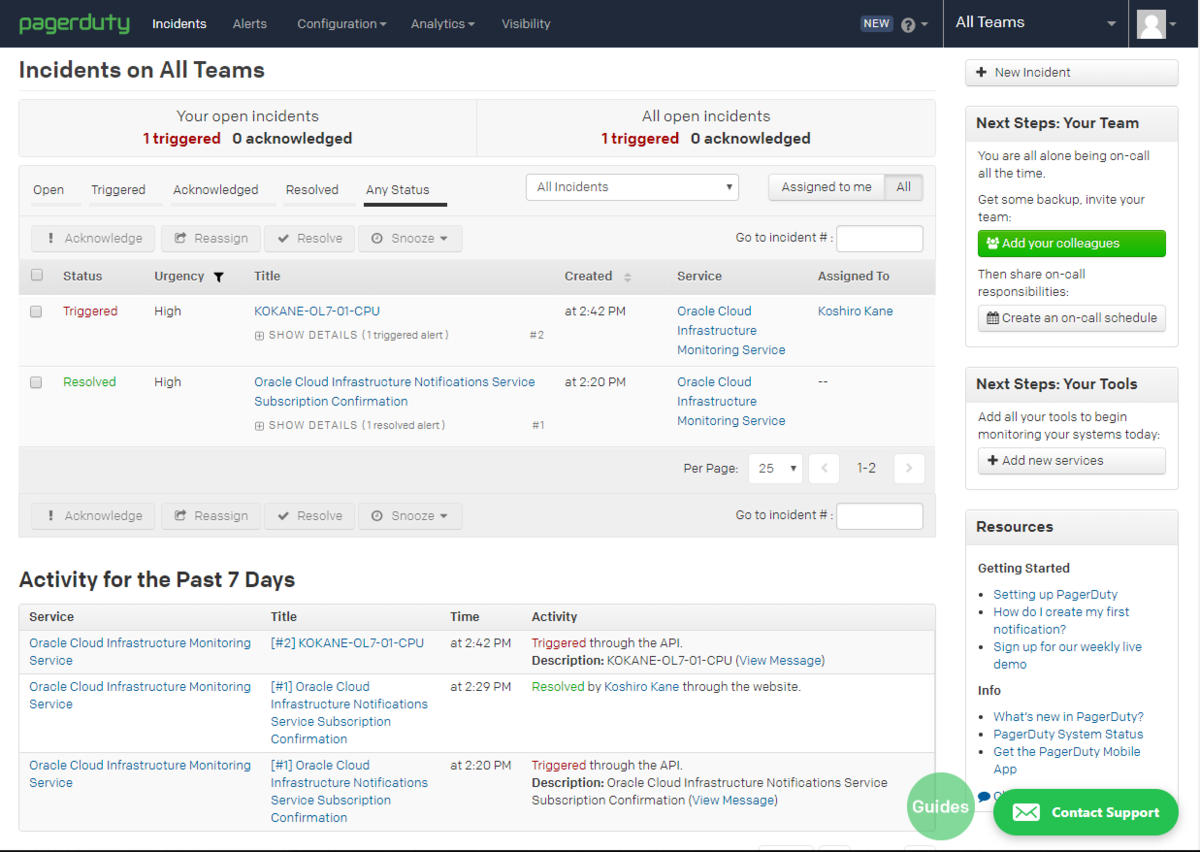Click the bottom Resolve button
The width and height of the screenshot is (1200, 852).
click(310, 516)
